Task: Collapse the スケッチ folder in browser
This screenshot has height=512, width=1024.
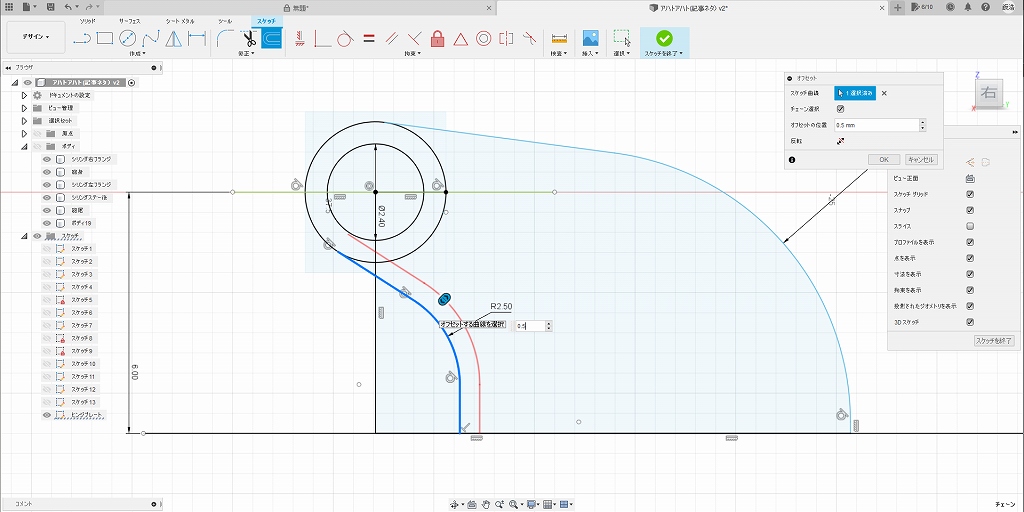Action: [24, 236]
